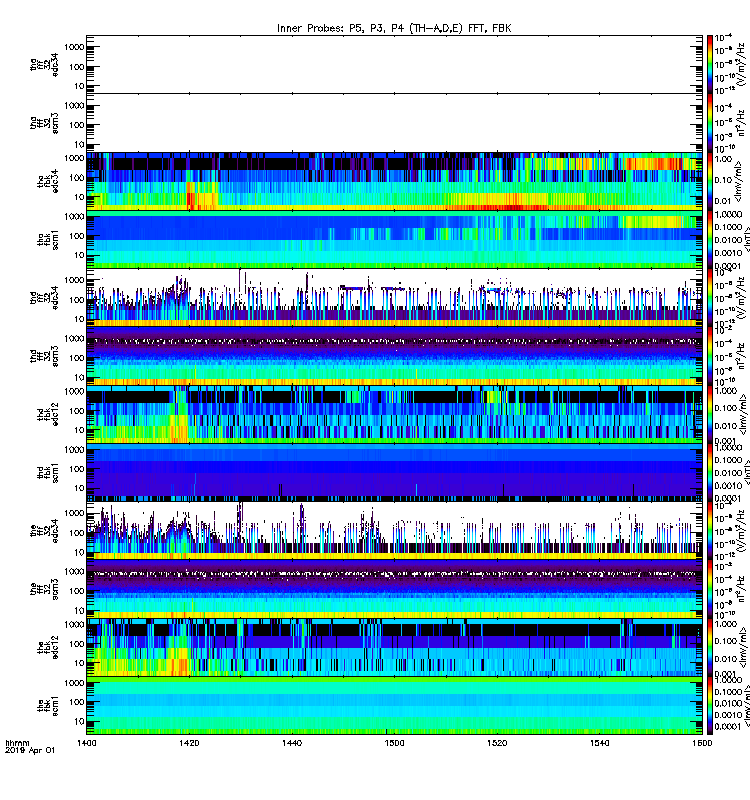This screenshot has width=750, height=800.
Task: Click the 1440 time axis label
Action: (292, 743)
